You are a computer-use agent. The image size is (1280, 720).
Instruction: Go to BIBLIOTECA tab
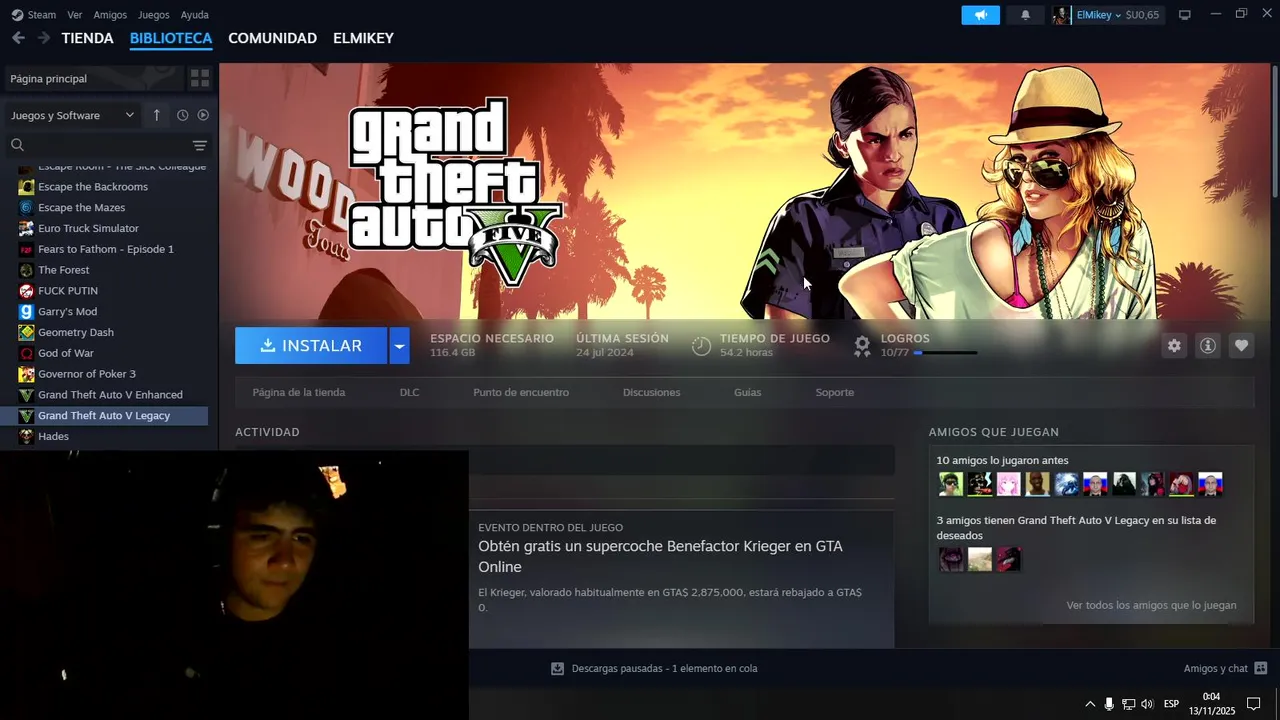171,38
